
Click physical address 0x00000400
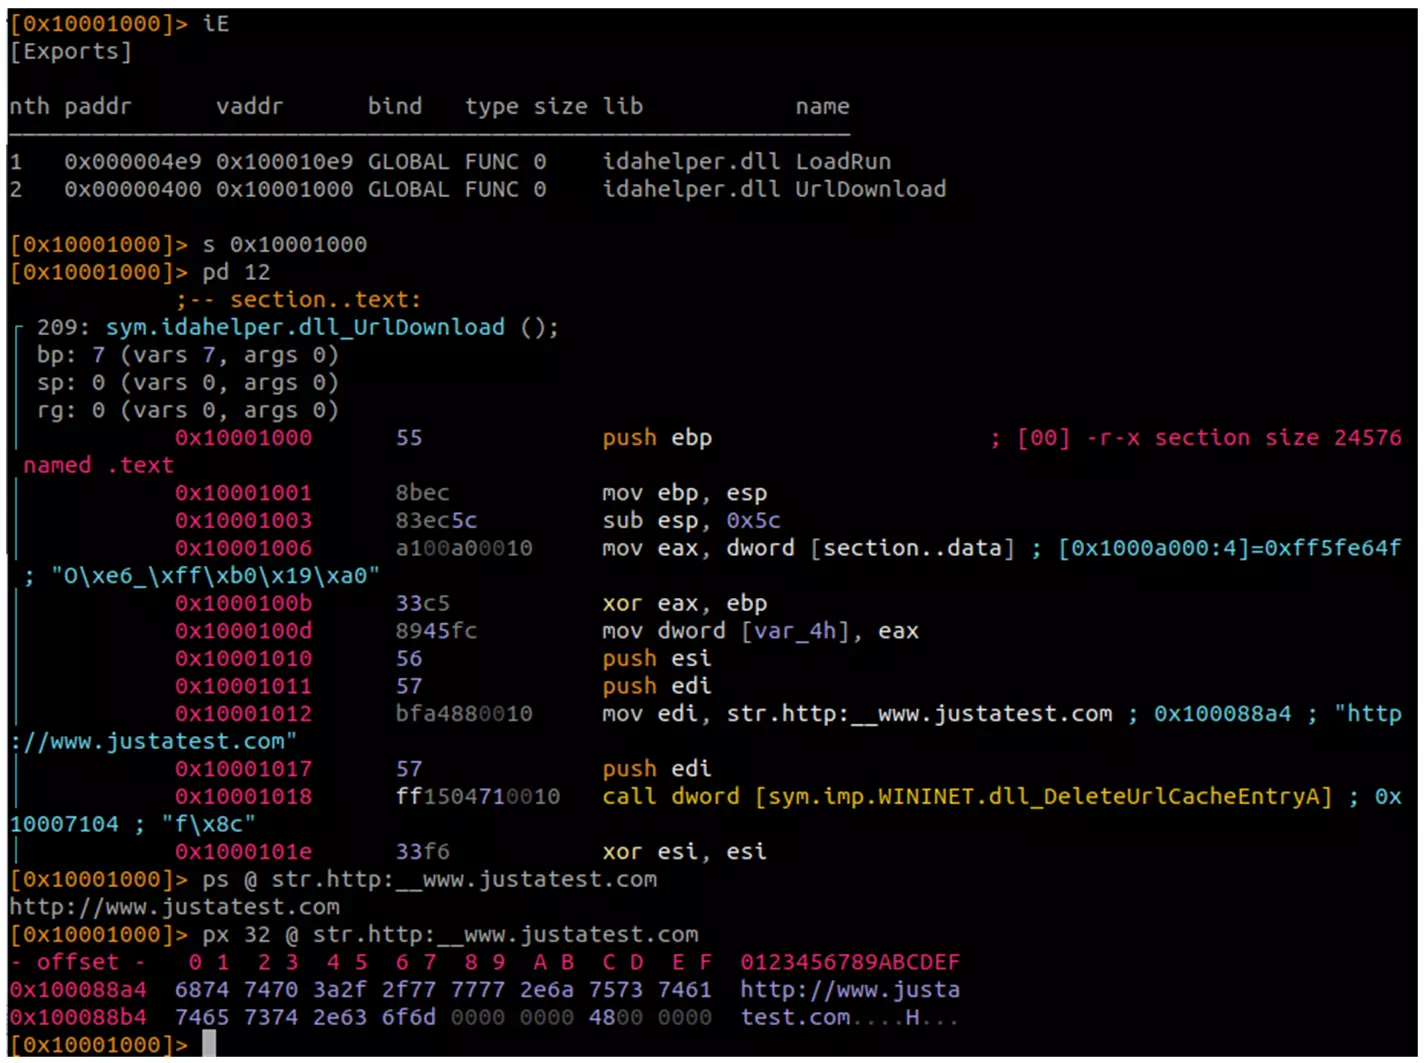point(132,189)
